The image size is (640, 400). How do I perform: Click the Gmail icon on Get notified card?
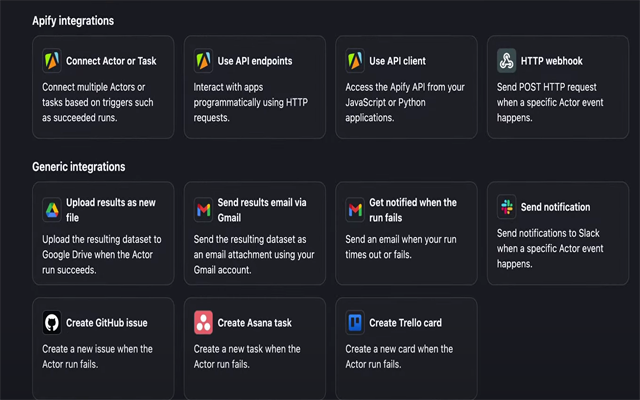[x=355, y=210]
